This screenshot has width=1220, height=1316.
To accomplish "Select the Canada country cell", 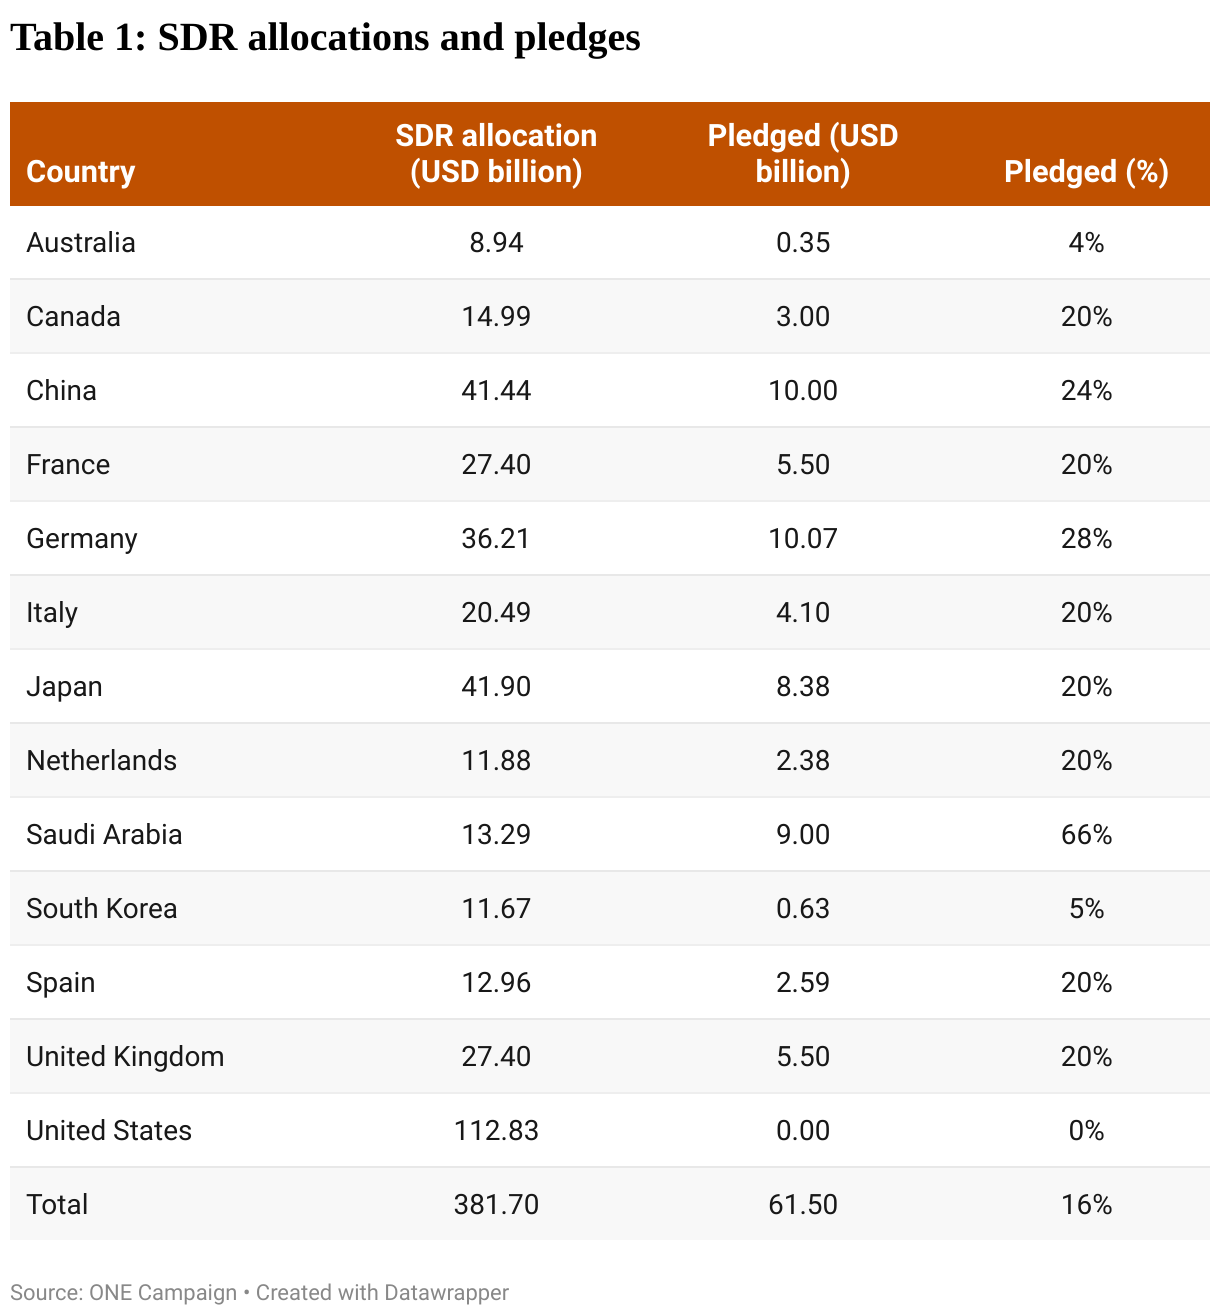I will (x=73, y=317).
